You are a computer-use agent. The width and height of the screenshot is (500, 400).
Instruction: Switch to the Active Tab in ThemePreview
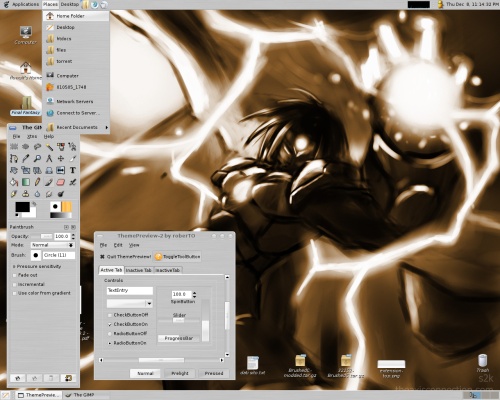click(111, 270)
